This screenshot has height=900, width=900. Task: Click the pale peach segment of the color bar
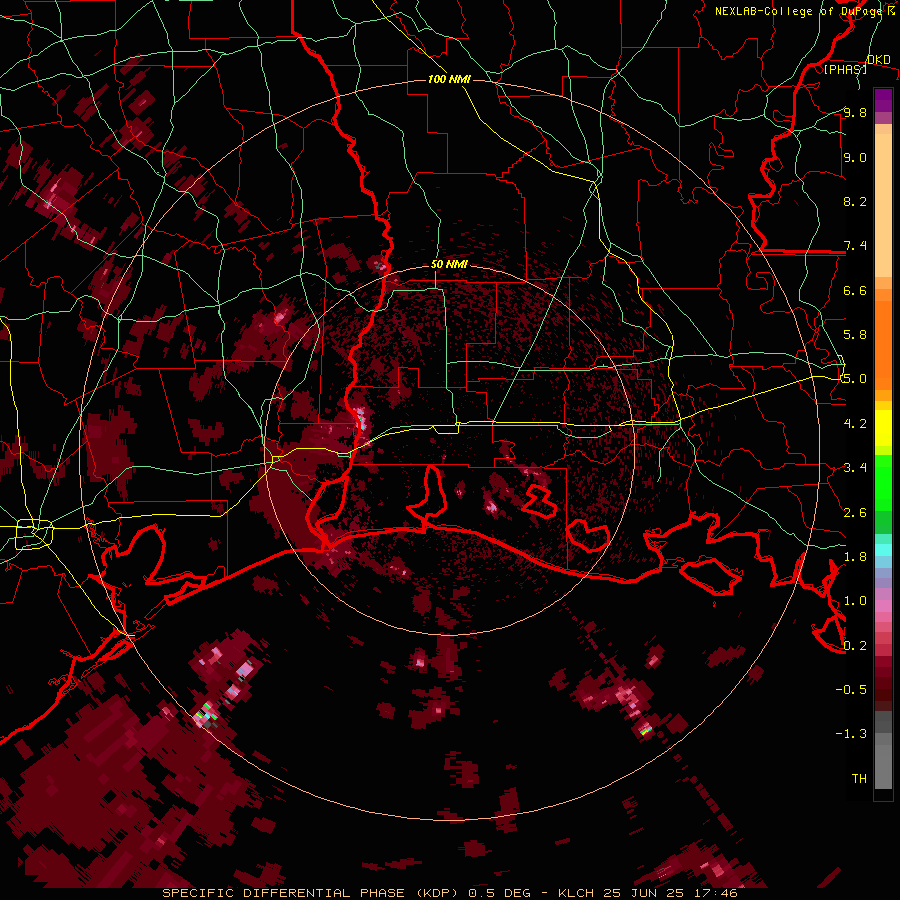pos(883,207)
